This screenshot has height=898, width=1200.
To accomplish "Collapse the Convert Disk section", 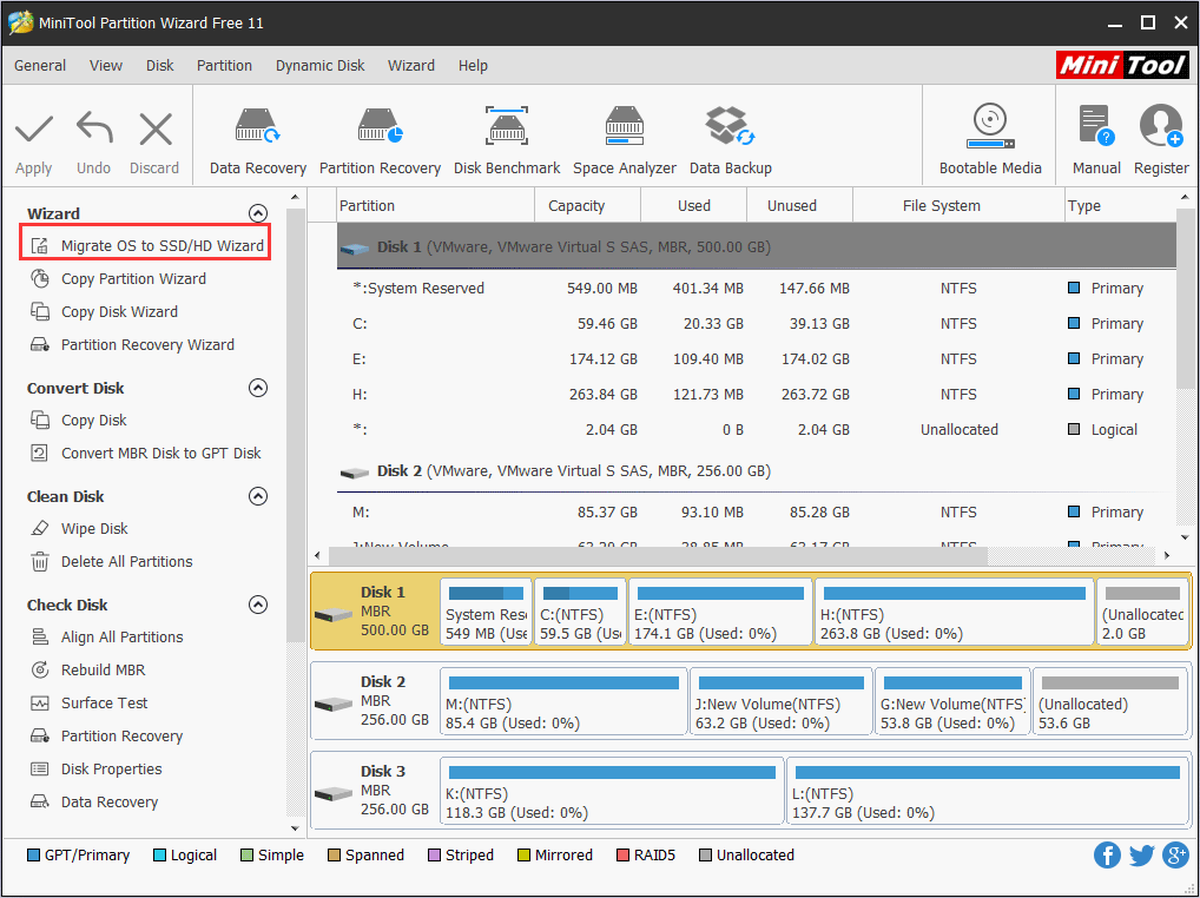I will [x=258, y=388].
